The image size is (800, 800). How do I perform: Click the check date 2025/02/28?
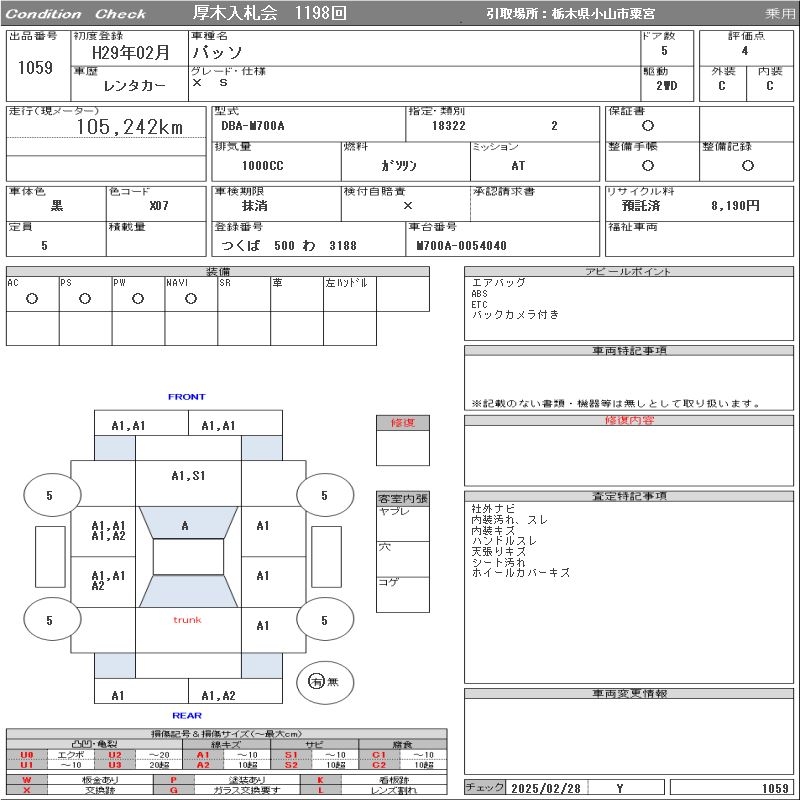click(546, 788)
